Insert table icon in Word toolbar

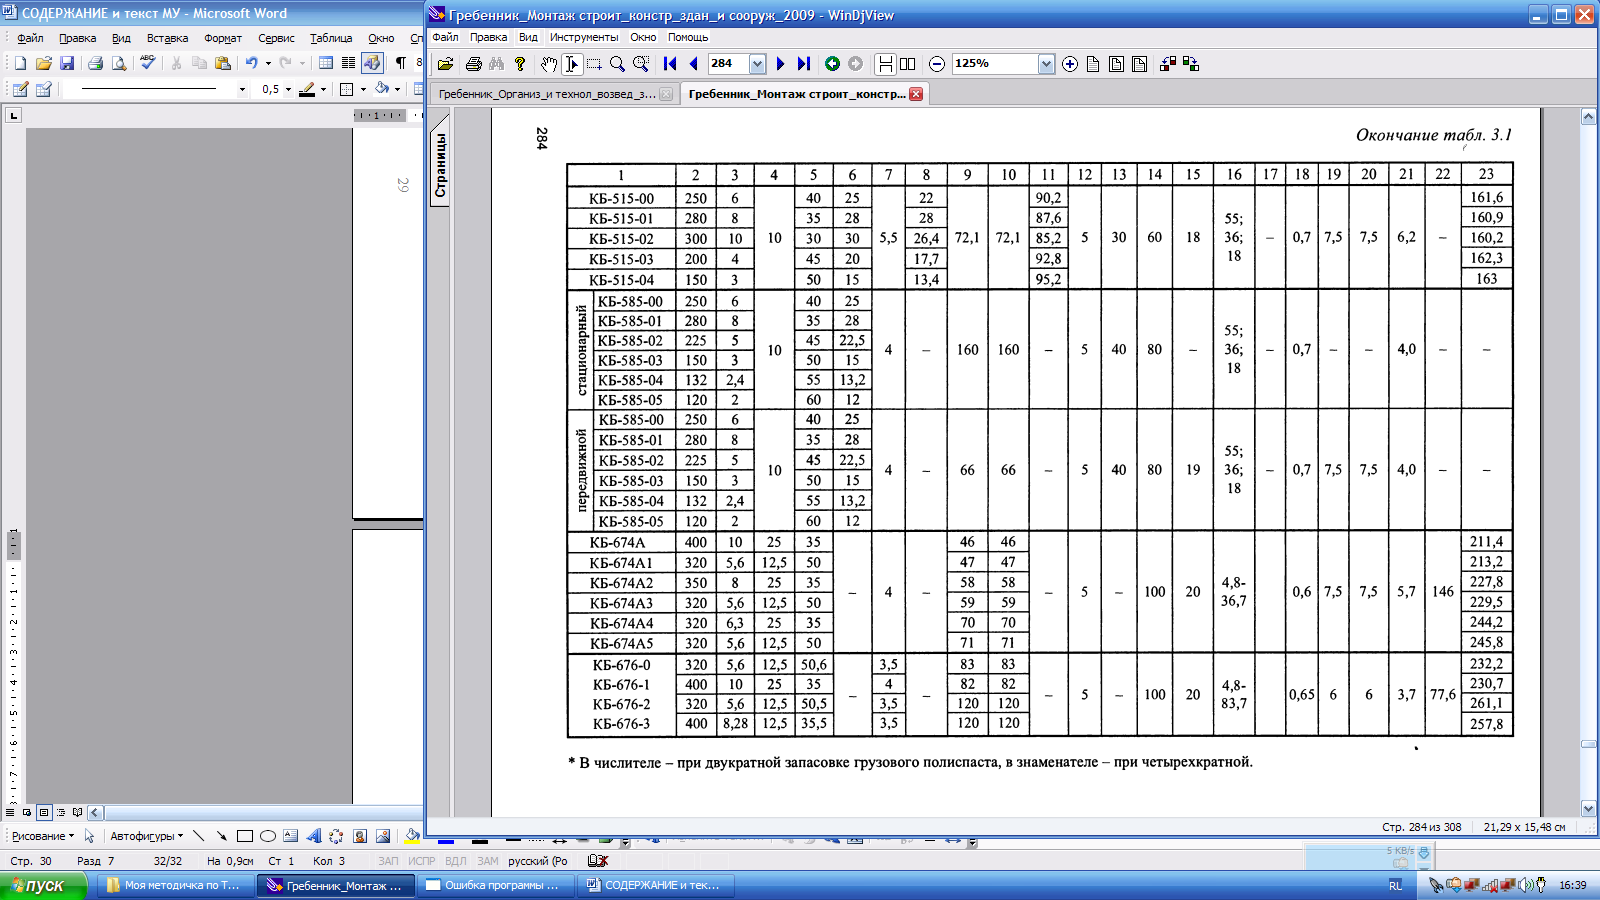[x=326, y=63]
